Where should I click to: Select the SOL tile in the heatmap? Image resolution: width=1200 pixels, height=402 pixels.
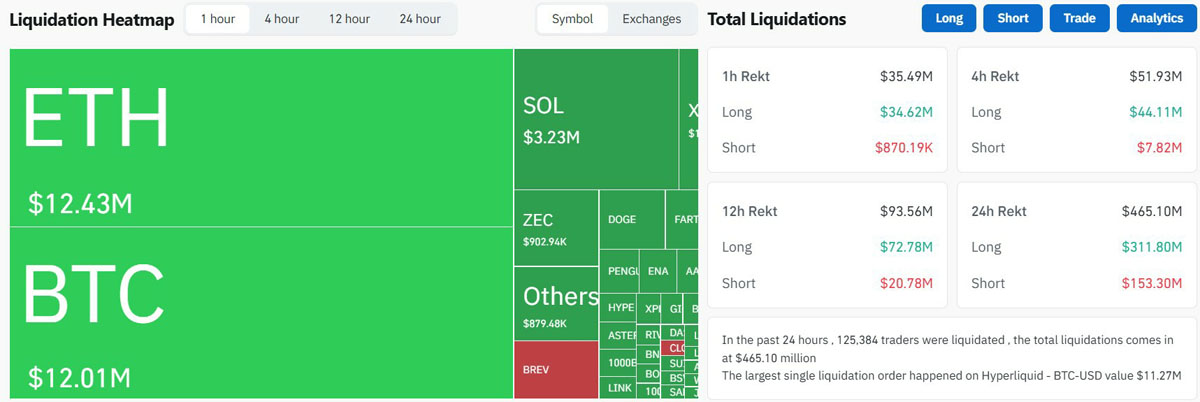[x=595, y=120]
